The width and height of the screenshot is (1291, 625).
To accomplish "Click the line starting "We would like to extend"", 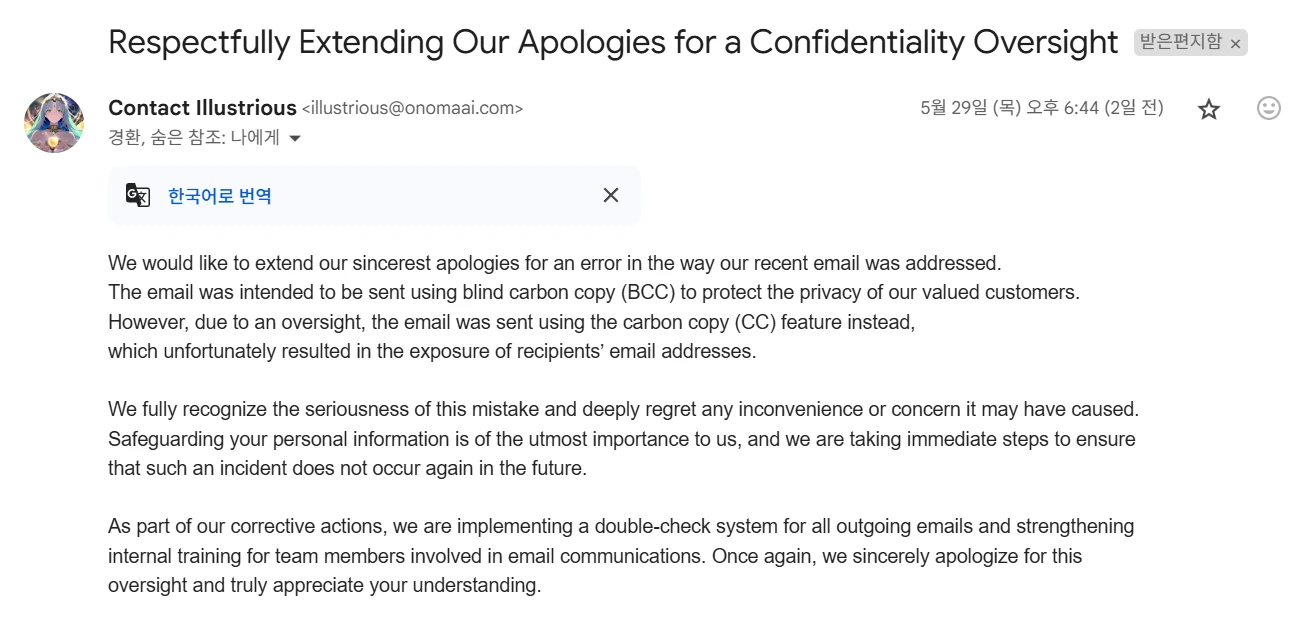I will pos(555,264).
